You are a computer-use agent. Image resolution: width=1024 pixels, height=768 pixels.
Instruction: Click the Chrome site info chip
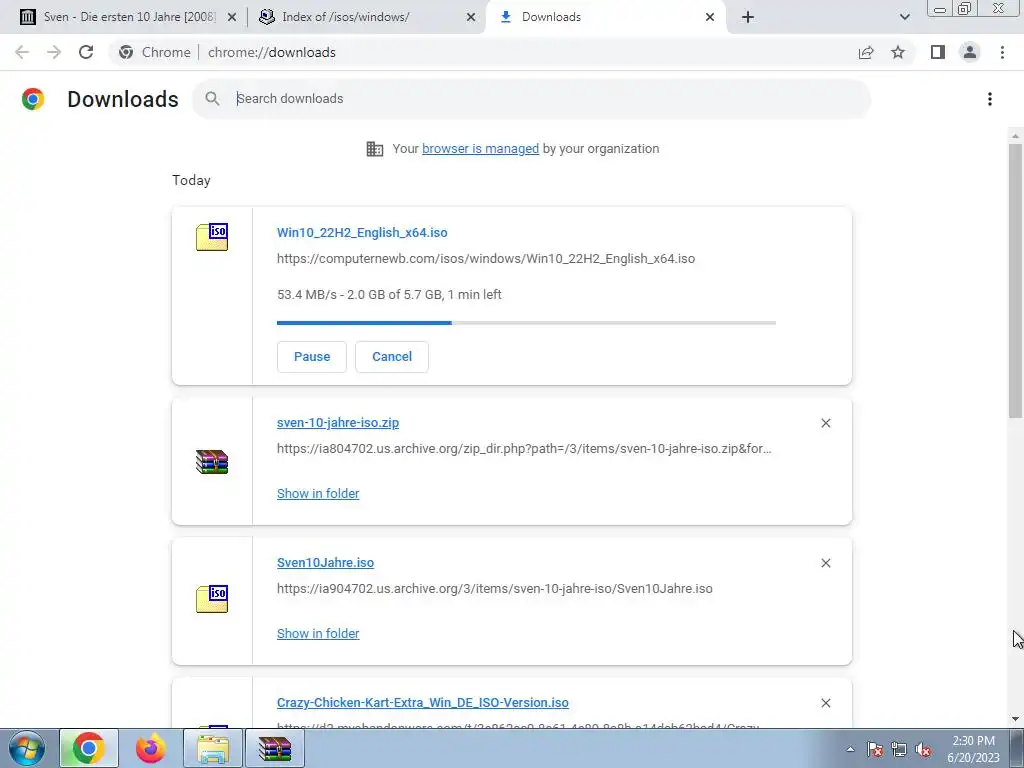pos(155,52)
